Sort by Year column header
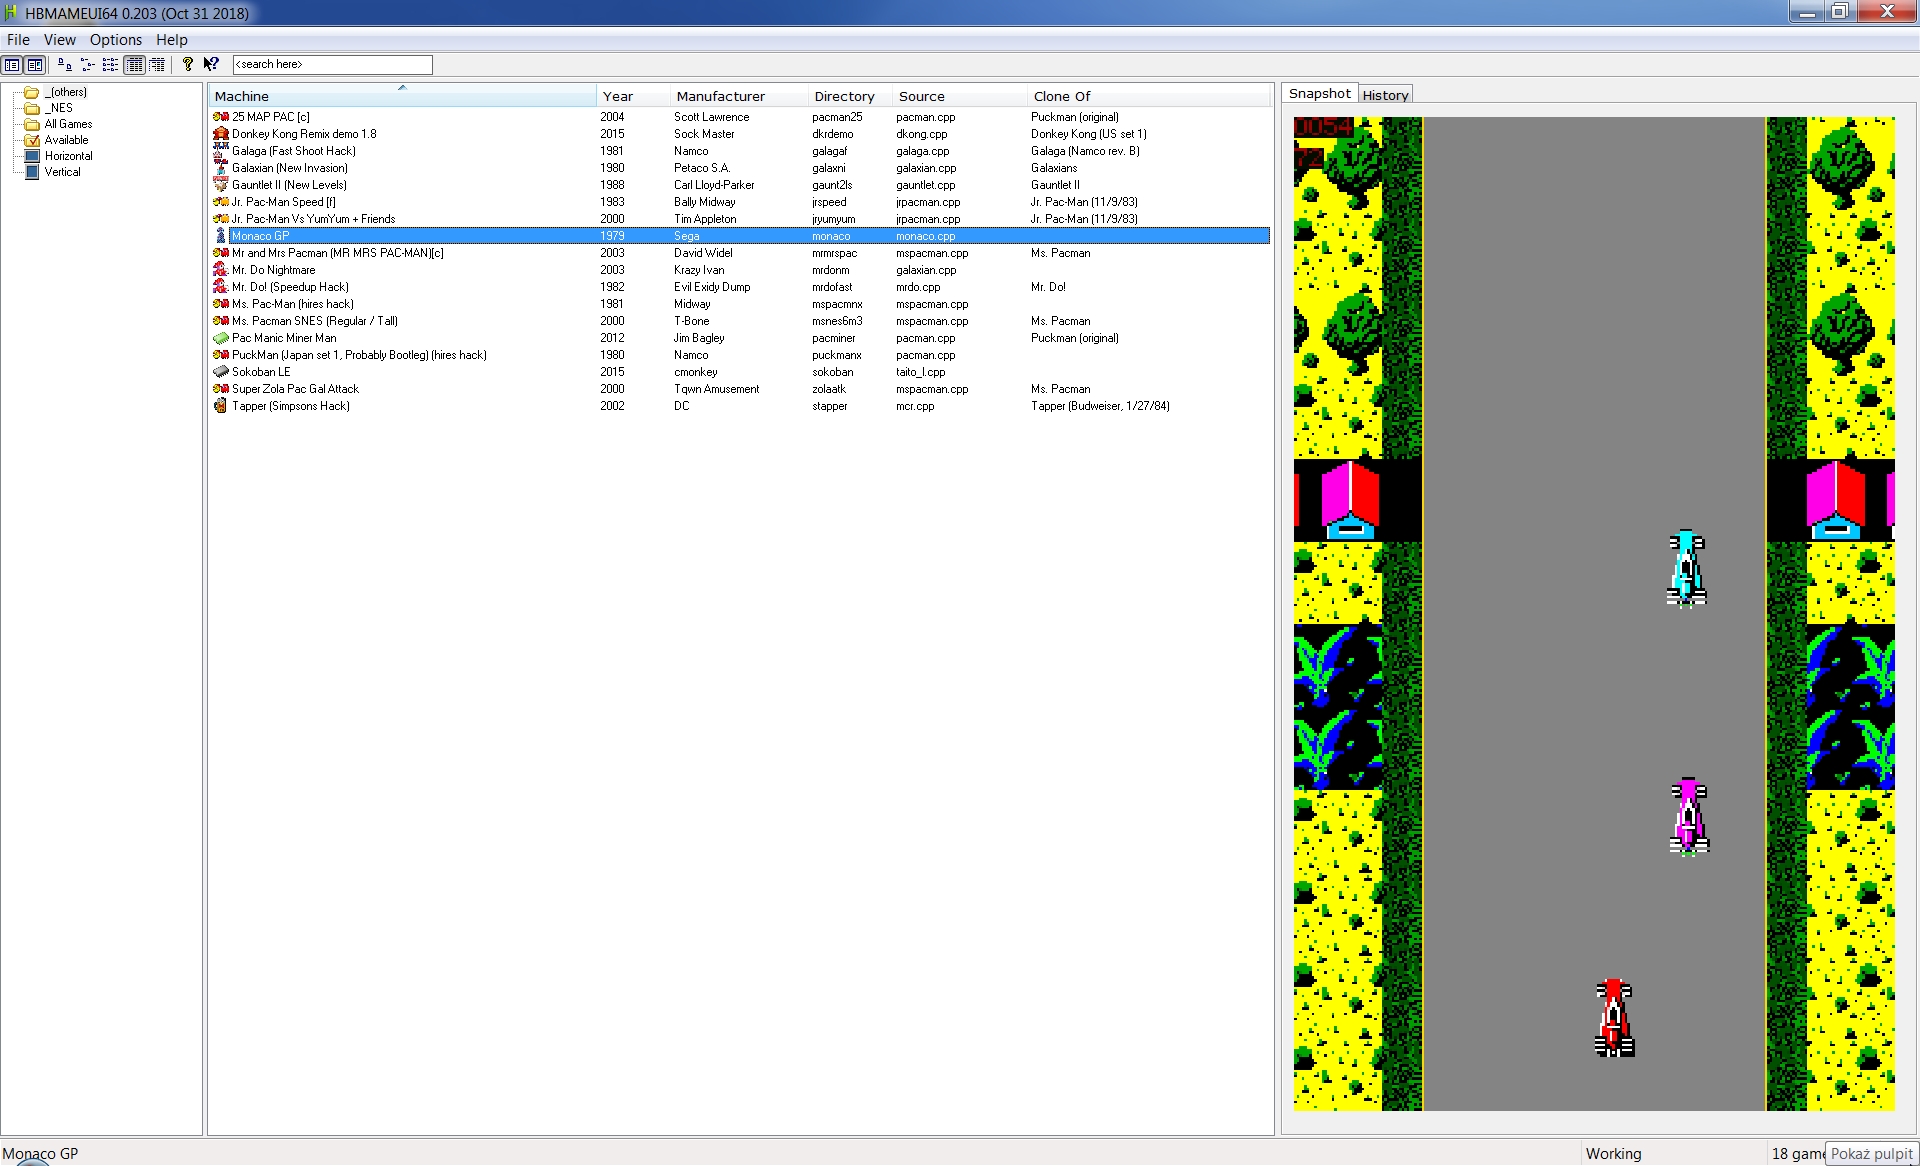 pos(633,96)
